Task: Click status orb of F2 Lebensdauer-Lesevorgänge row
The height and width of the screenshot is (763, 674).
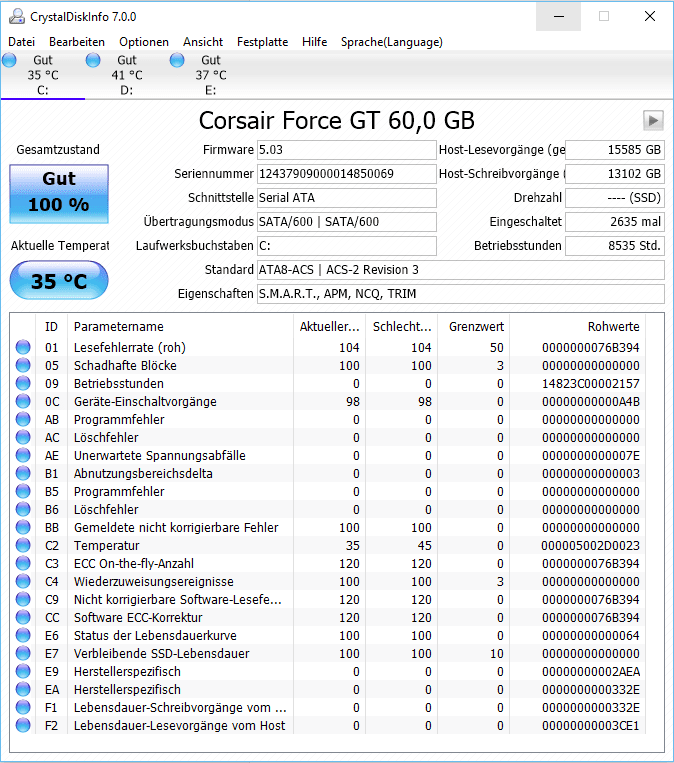Action: point(23,726)
